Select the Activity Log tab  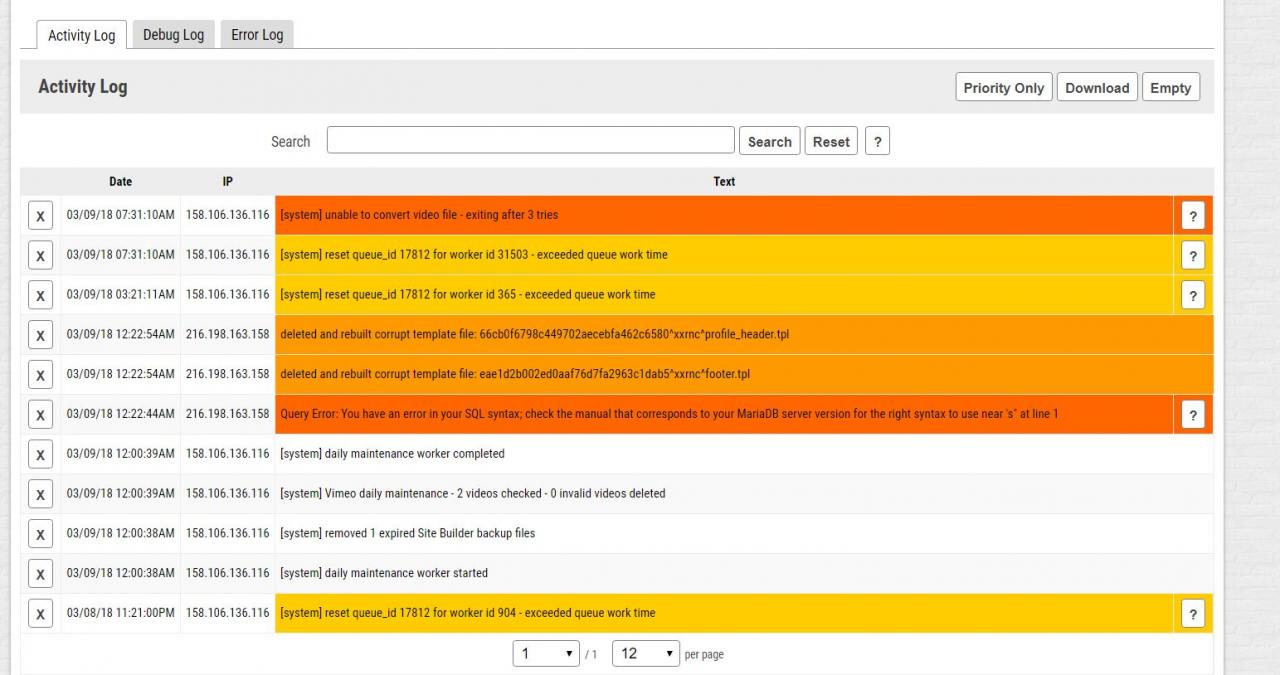coord(82,36)
